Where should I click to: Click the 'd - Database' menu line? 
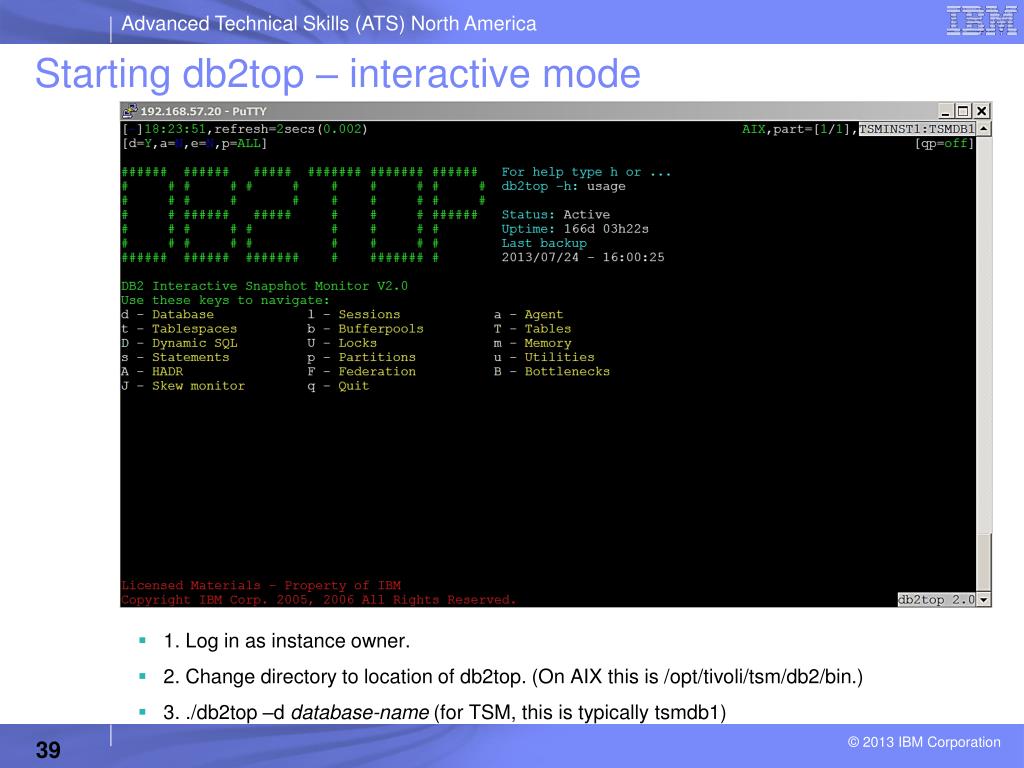point(168,314)
